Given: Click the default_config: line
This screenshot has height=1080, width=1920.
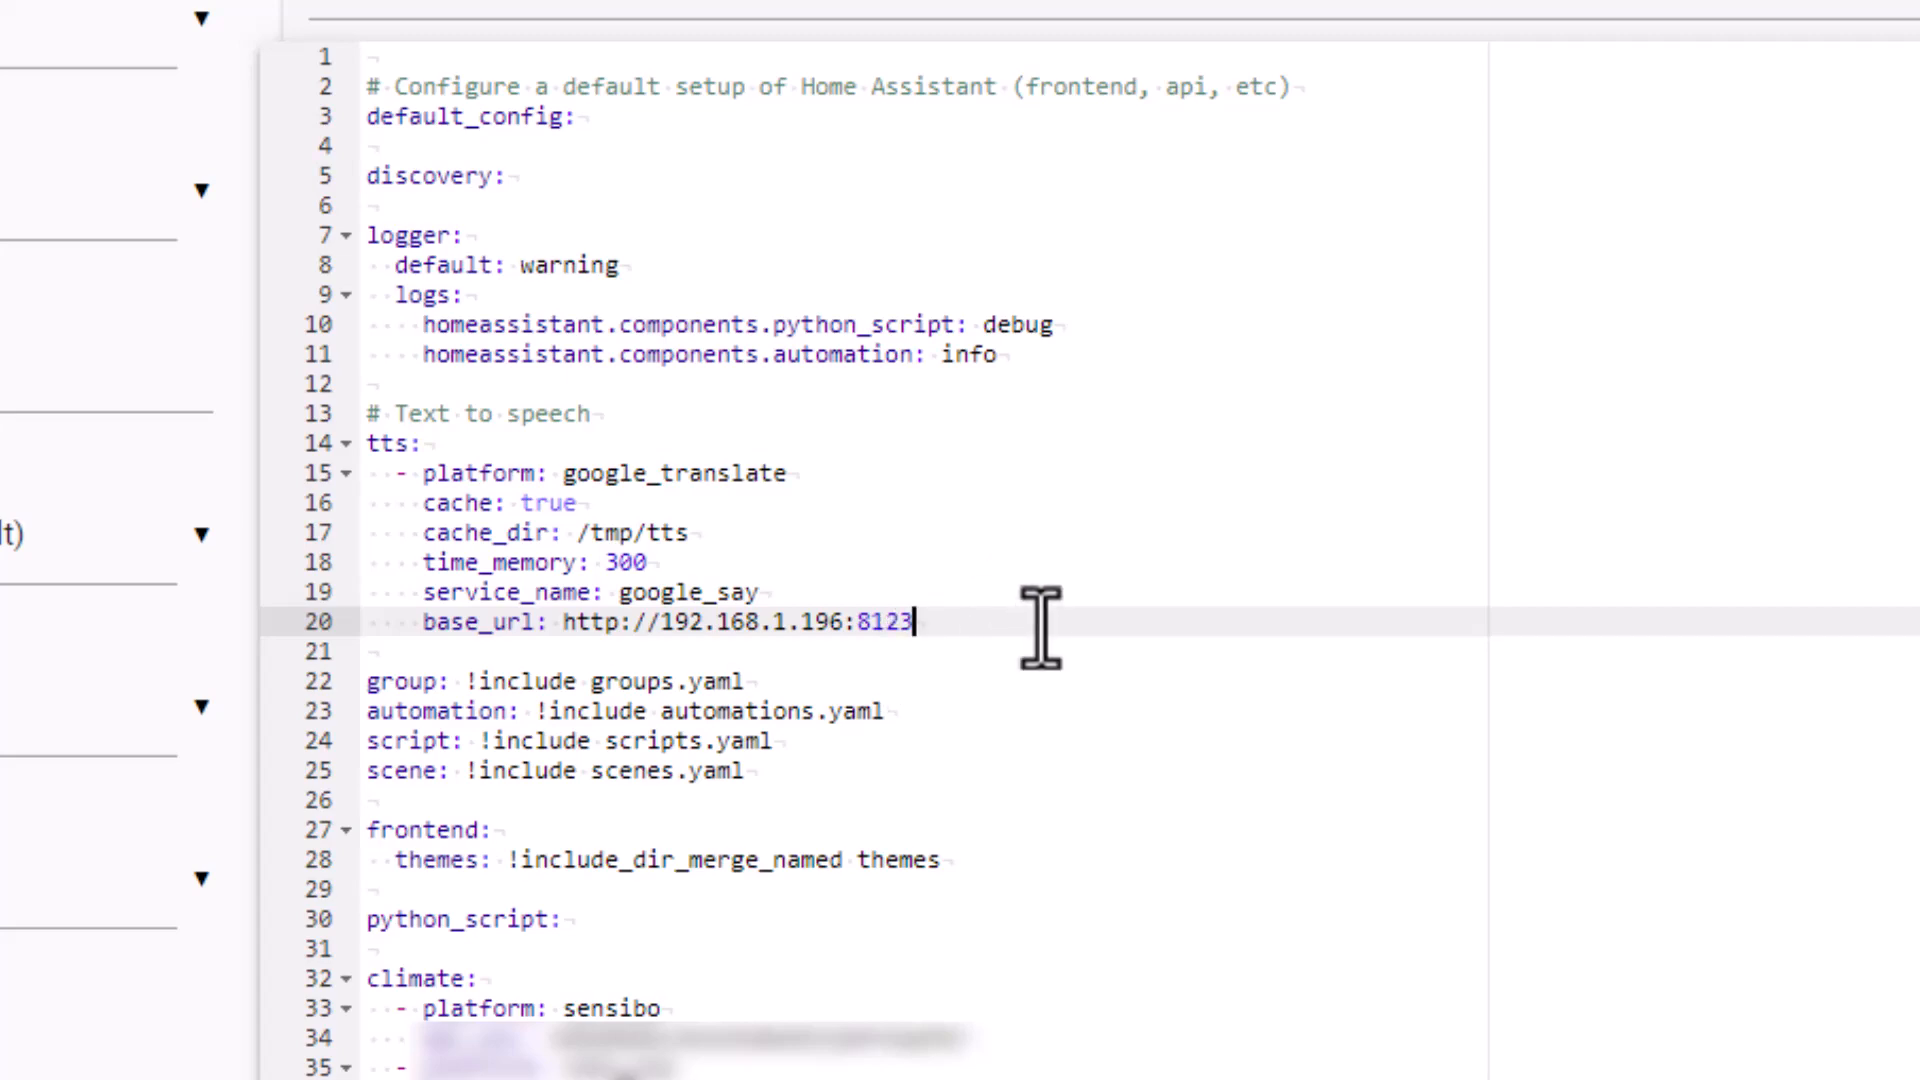Looking at the screenshot, I should (x=469, y=116).
